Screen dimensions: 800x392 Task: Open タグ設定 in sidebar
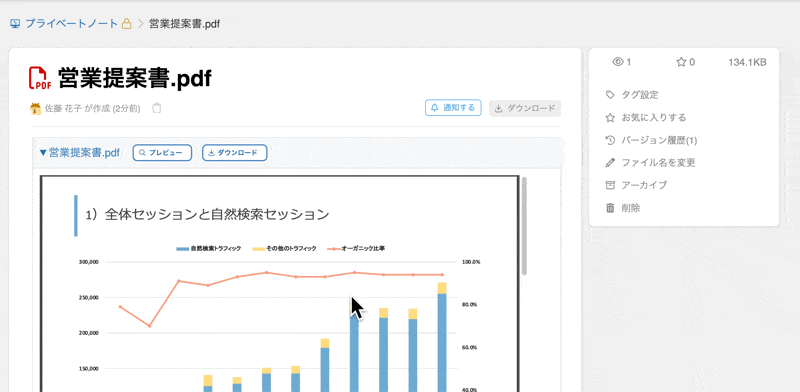click(640, 95)
